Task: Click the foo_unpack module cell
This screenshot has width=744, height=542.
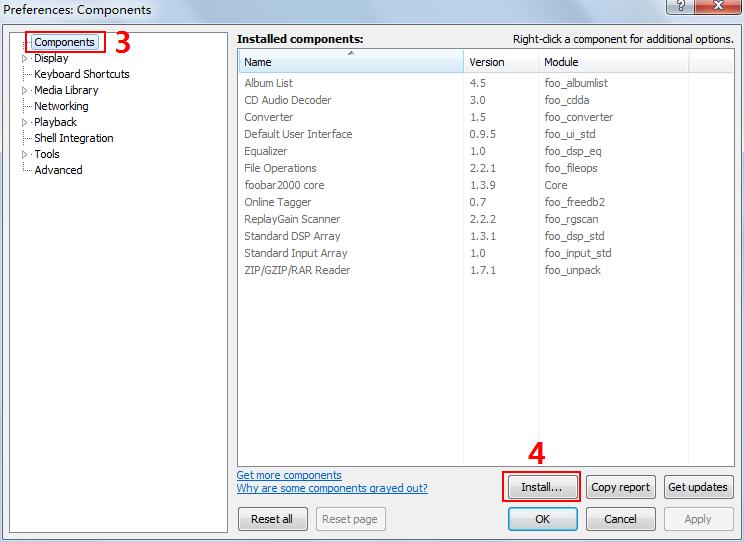Action: point(572,271)
